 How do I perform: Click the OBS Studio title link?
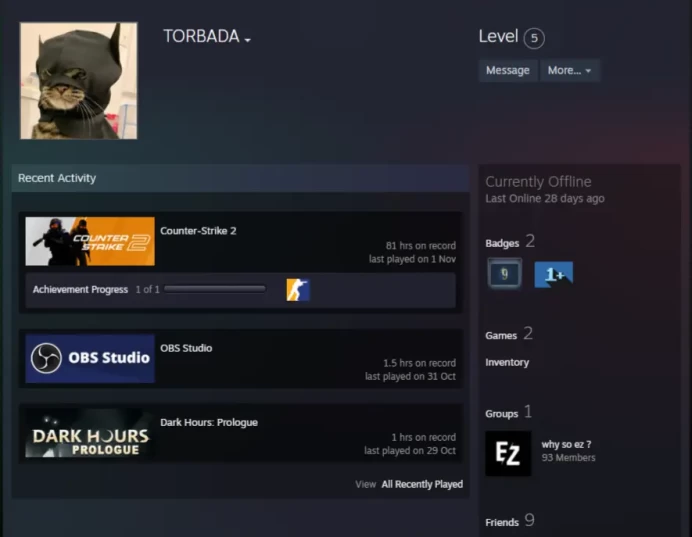(186, 348)
